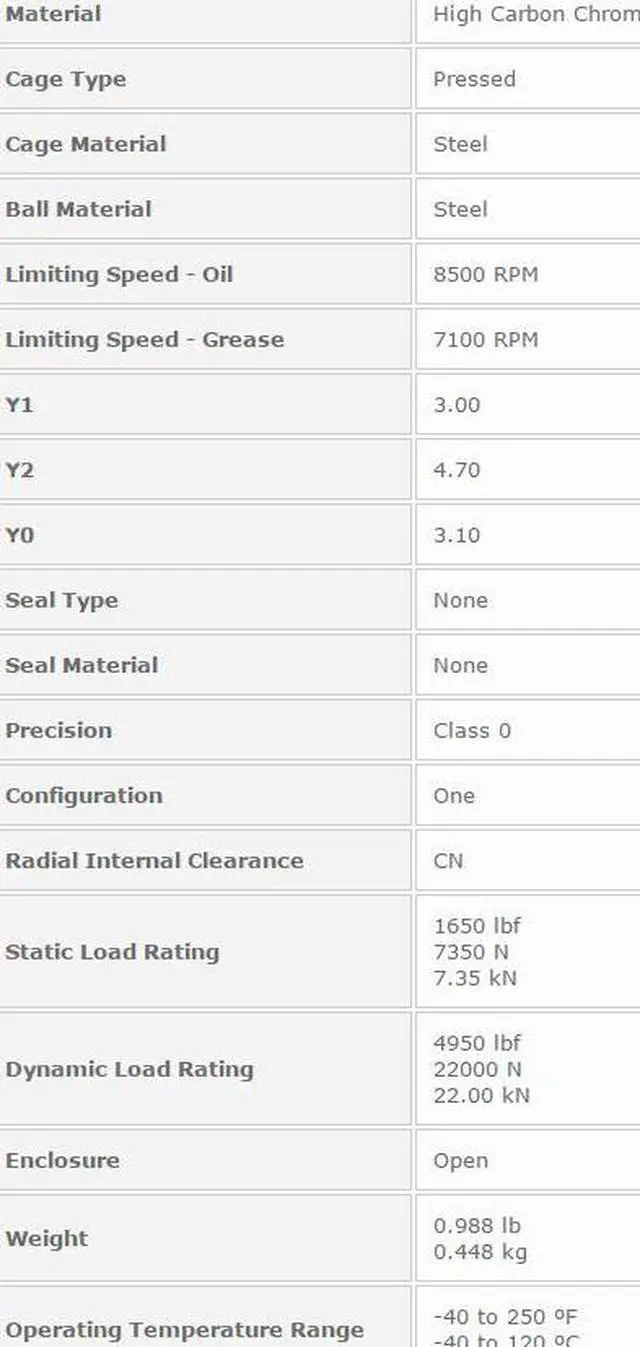Click the Cage Material label
The image size is (640, 1347).
click(86, 145)
